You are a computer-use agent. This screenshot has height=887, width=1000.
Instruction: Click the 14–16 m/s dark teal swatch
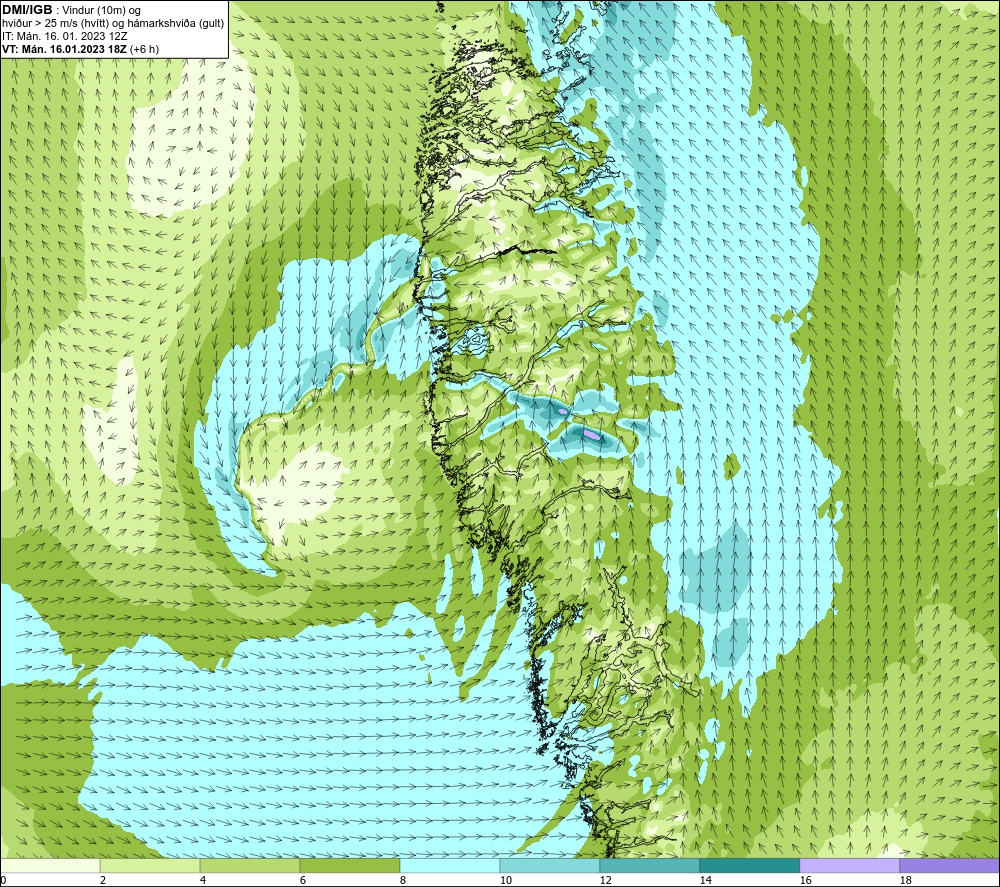point(749,865)
